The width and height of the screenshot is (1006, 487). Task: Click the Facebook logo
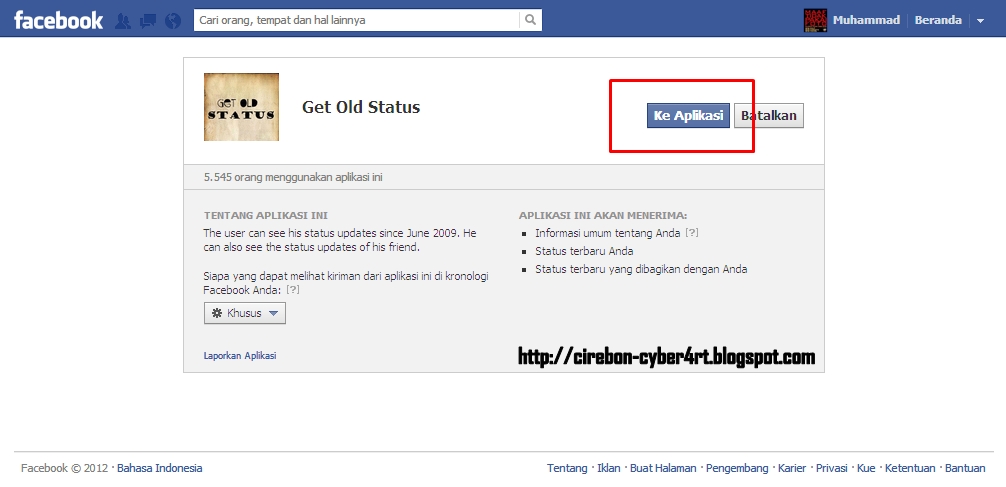[58, 20]
